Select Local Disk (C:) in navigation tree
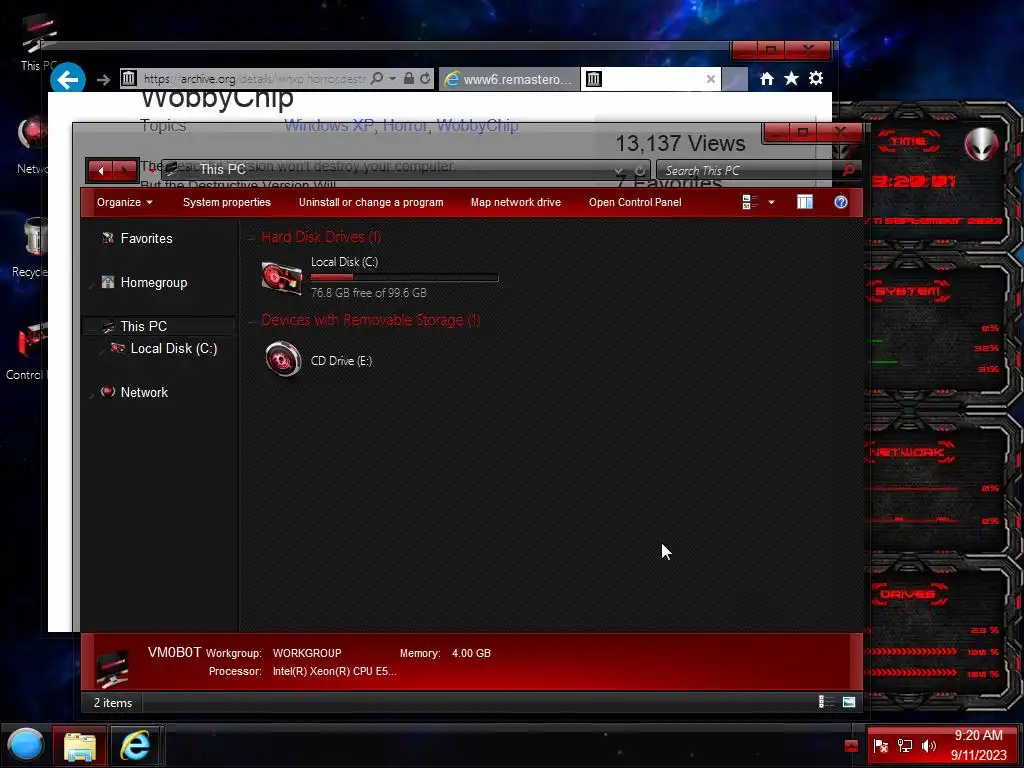The width and height of the screenshot is (1024, 768). point(174,348)
